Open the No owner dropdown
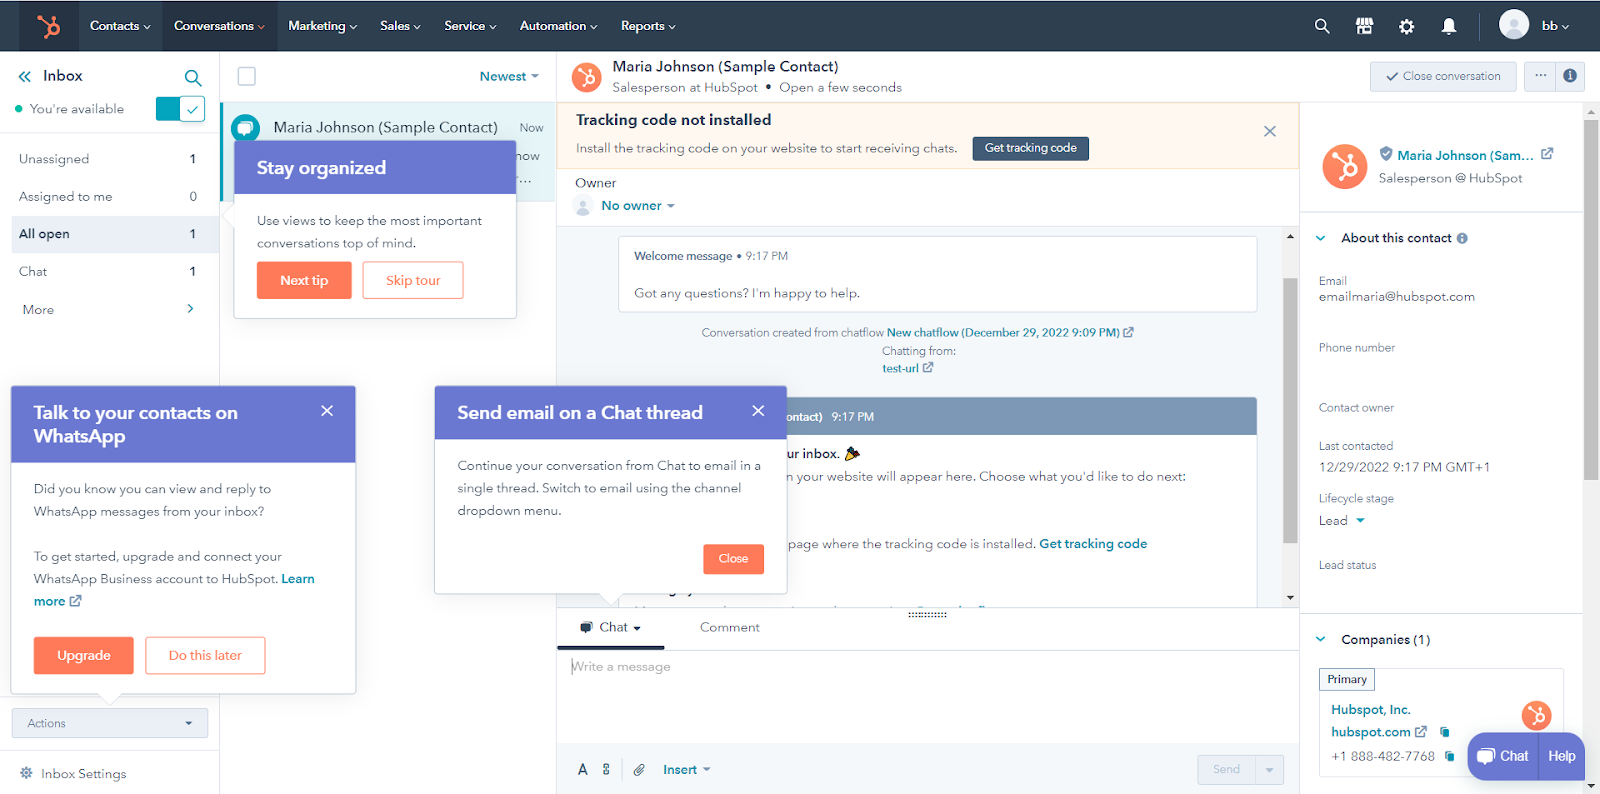1600x794 pixels. (x=637, y=206)
